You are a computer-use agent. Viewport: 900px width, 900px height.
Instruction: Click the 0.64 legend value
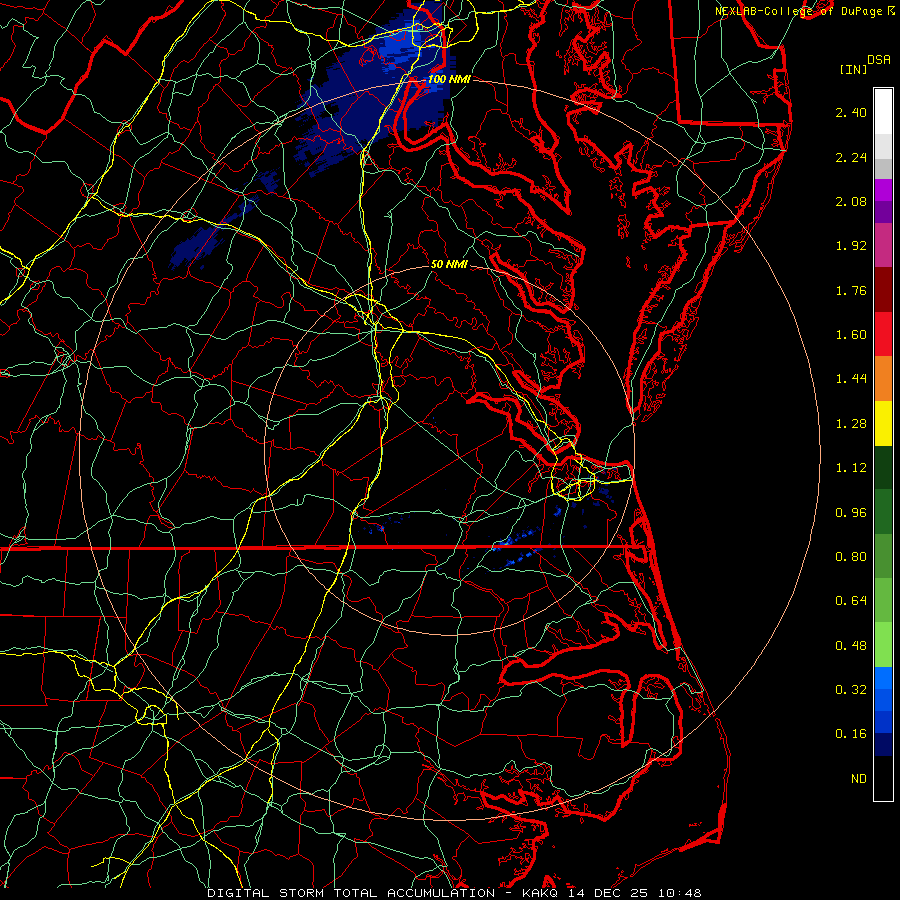[x=851, y=601]
